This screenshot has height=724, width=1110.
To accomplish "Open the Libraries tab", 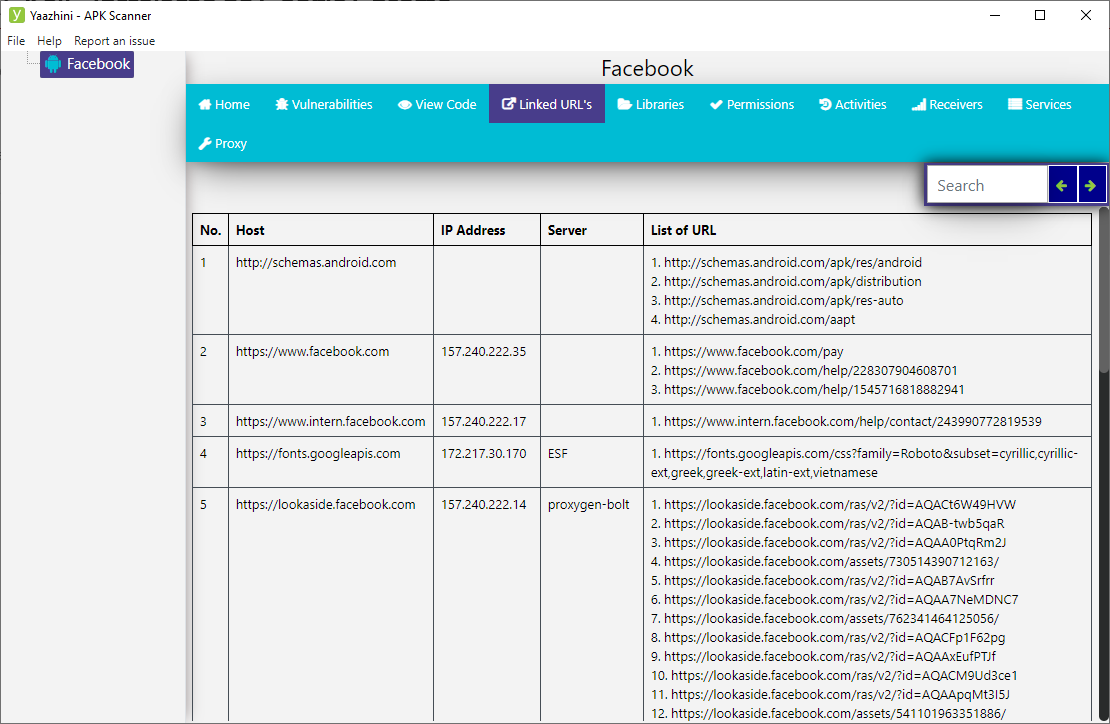I will click(651, 104).
